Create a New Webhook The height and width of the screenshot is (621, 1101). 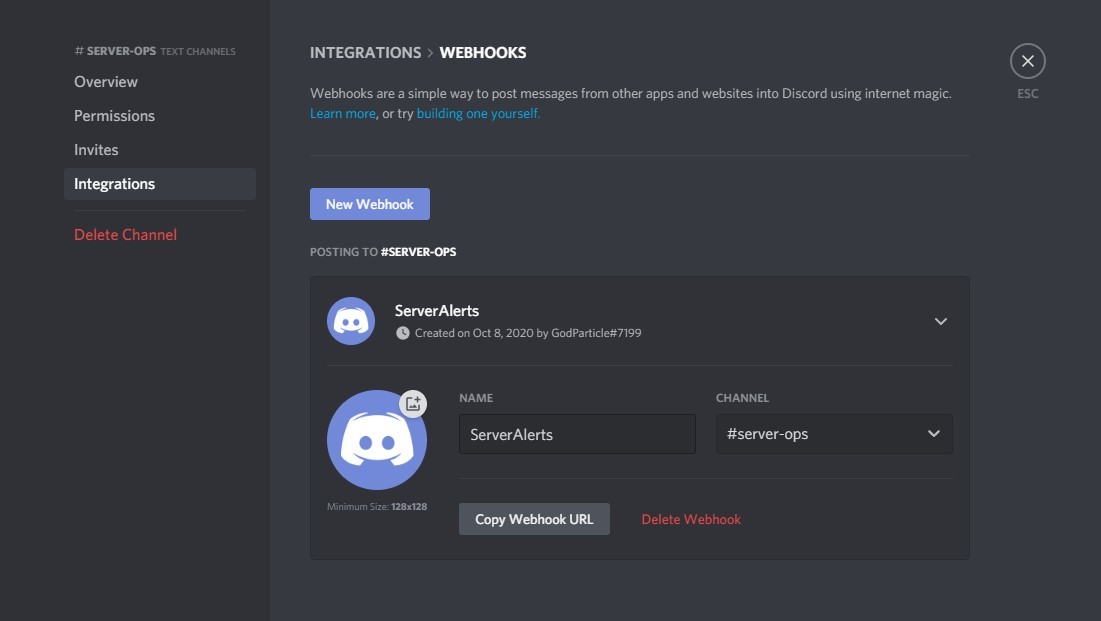tap(369, 204)
